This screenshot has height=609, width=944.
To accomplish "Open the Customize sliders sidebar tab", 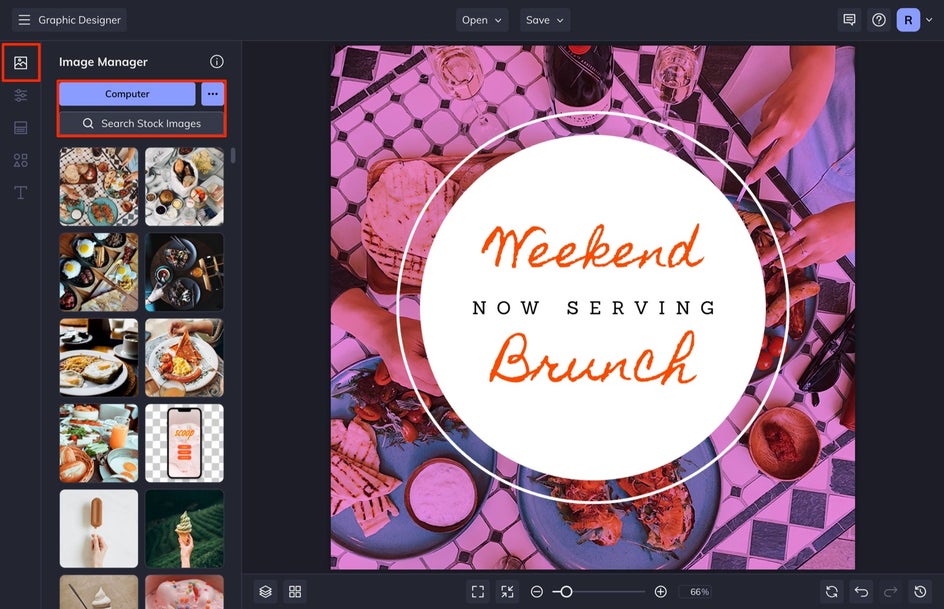I will [20, 95].
